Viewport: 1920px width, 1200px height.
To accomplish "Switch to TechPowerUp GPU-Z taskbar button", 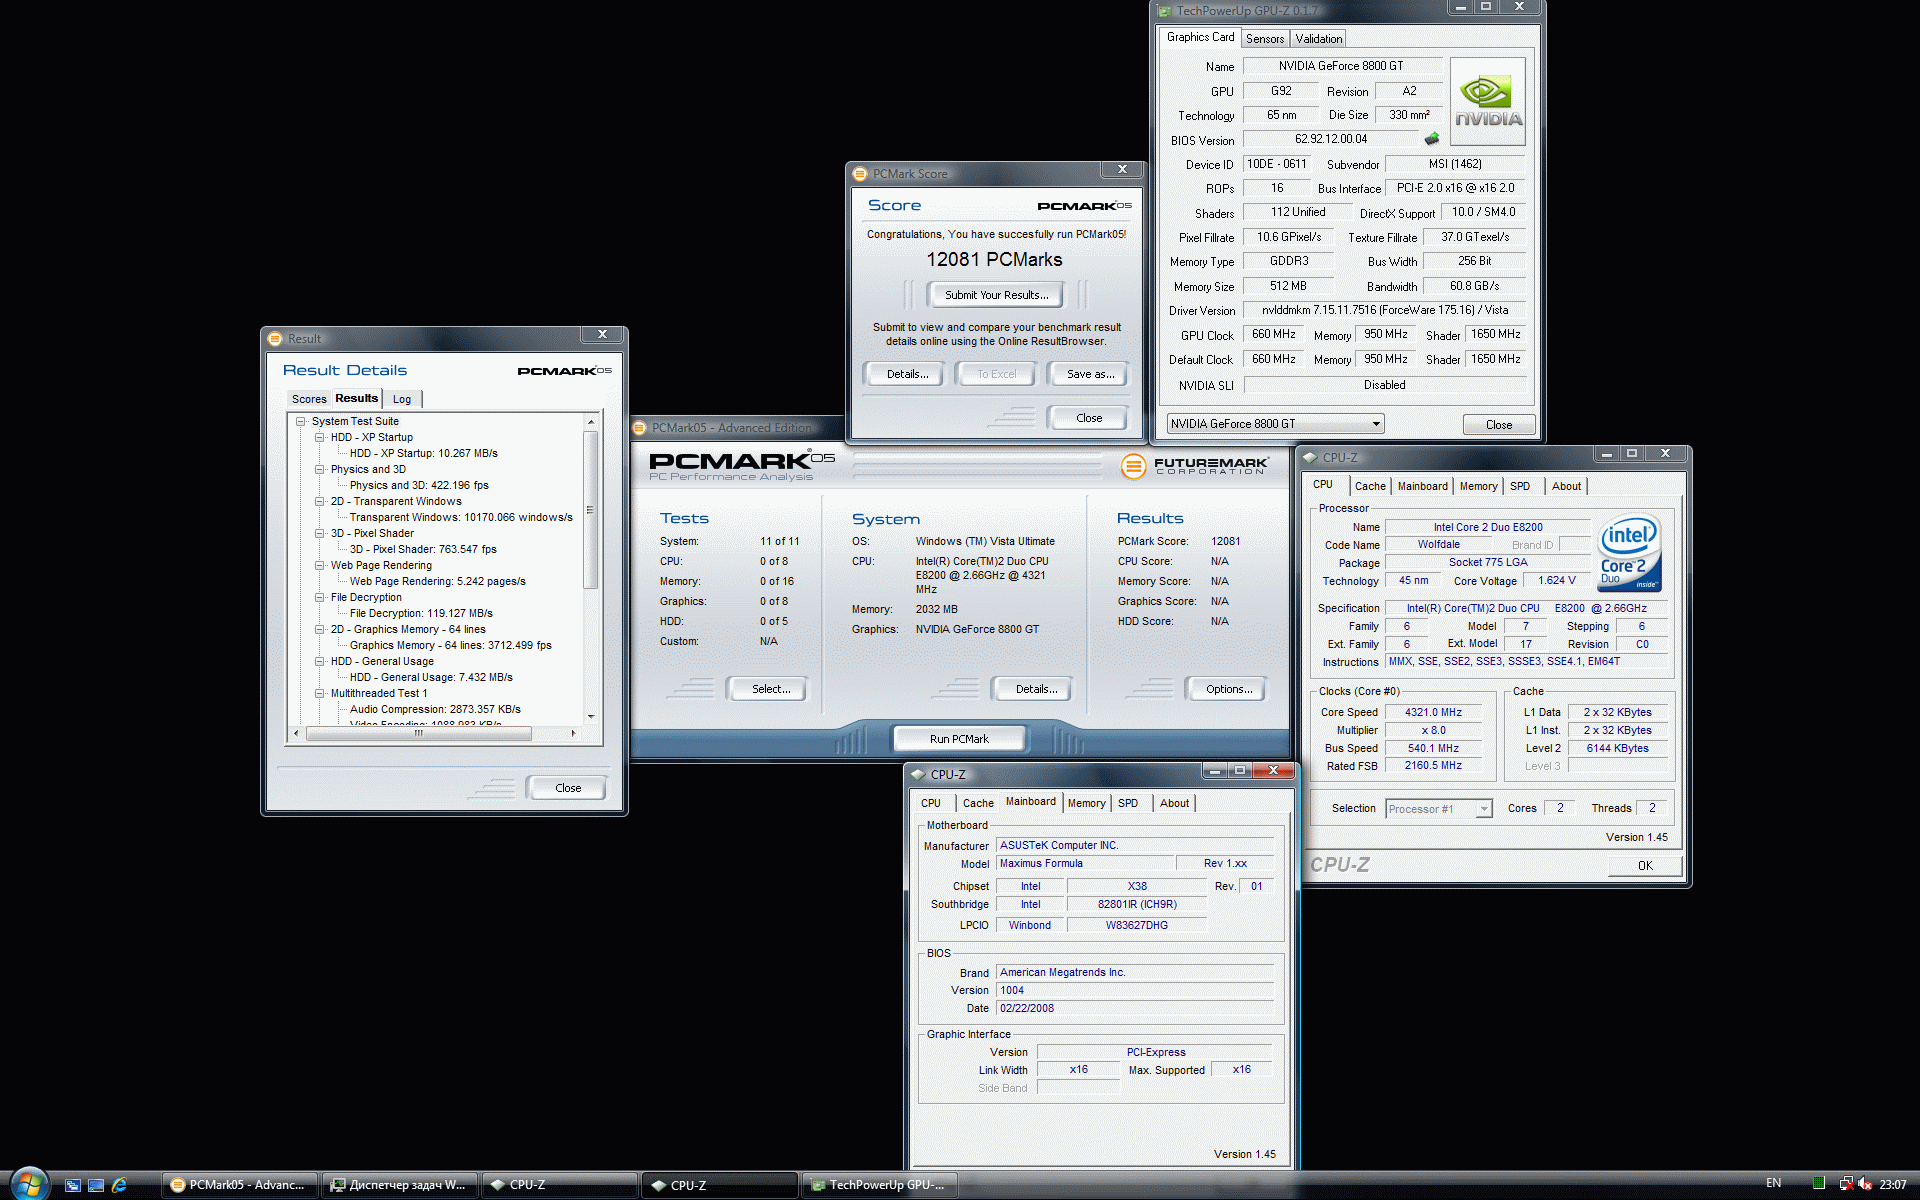I will click(x=880, y=1185).
